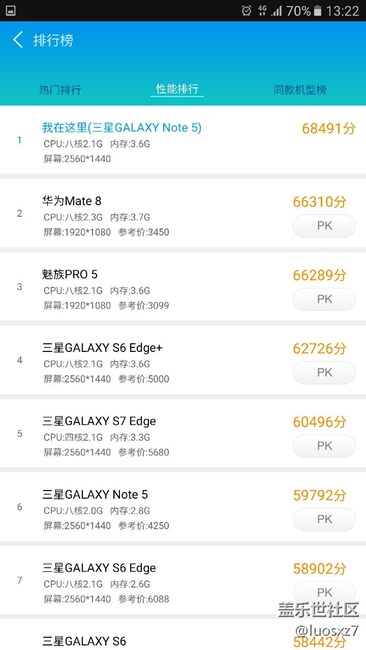Tap the signal strength bars icon
This screenshot has height=650, width=366.
click(276, 11)
